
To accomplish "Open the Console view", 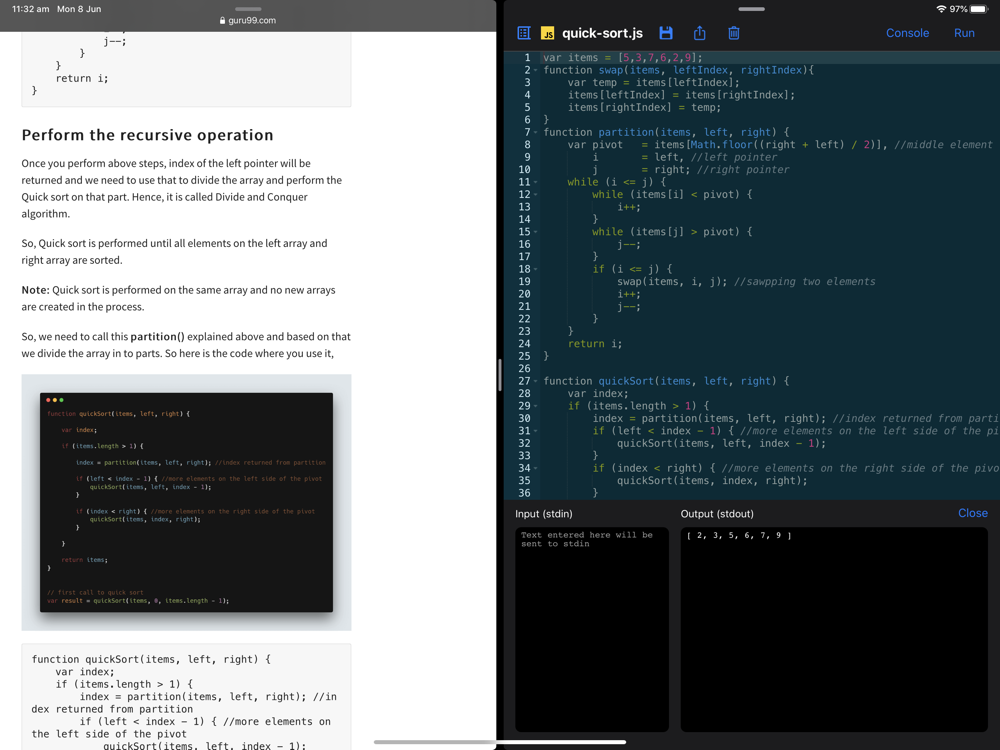I will pyautogui.click(x=907, y=33).
